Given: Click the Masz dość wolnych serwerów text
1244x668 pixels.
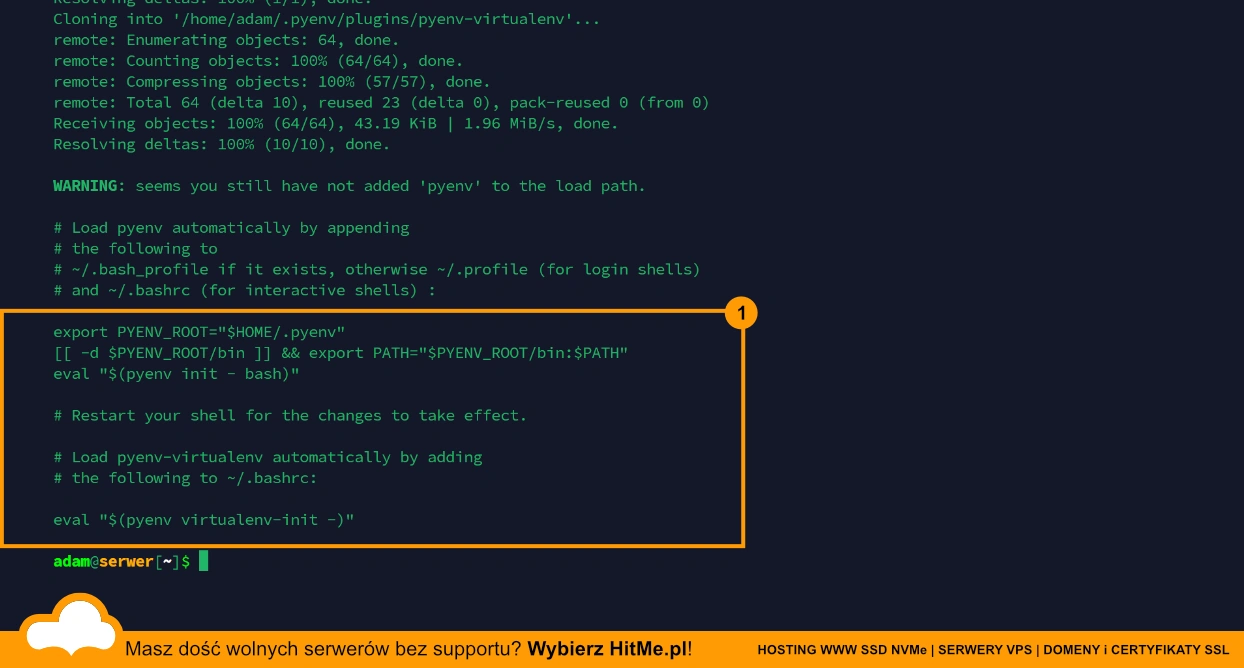Looking at the screenshot, I should click(322, 649).
